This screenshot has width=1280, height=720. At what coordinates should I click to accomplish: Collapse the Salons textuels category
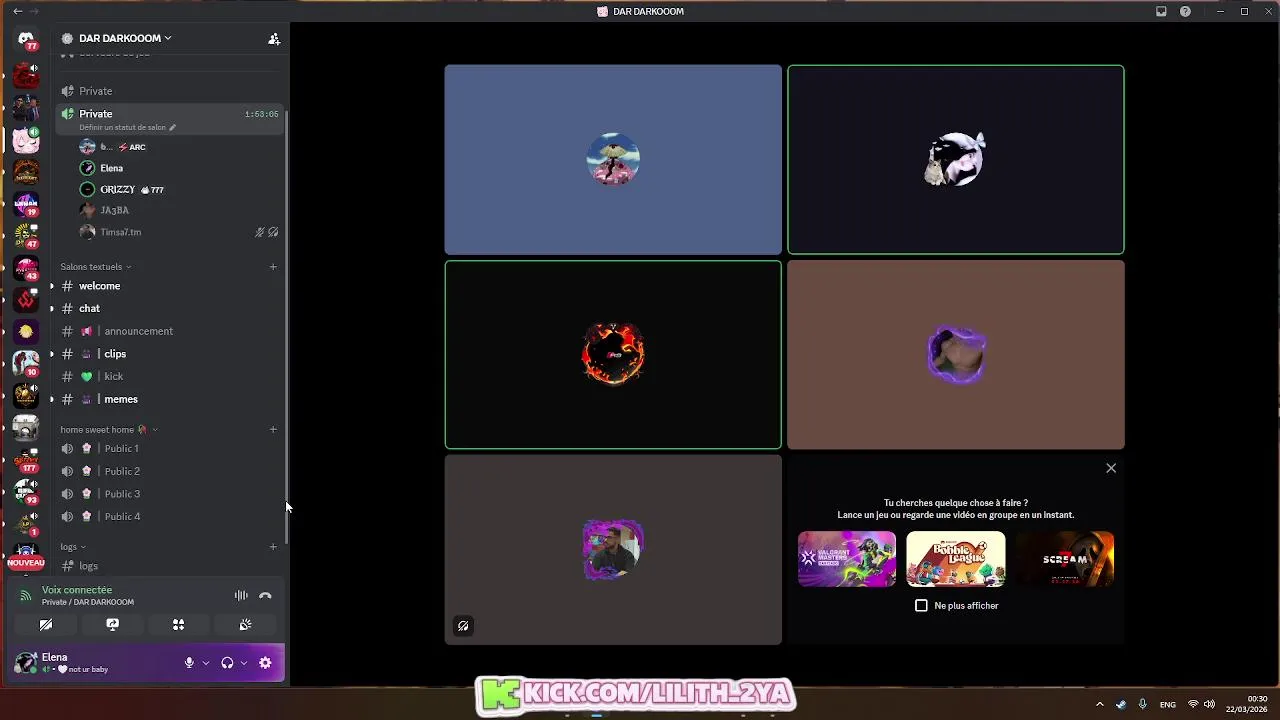coord(96,267)
